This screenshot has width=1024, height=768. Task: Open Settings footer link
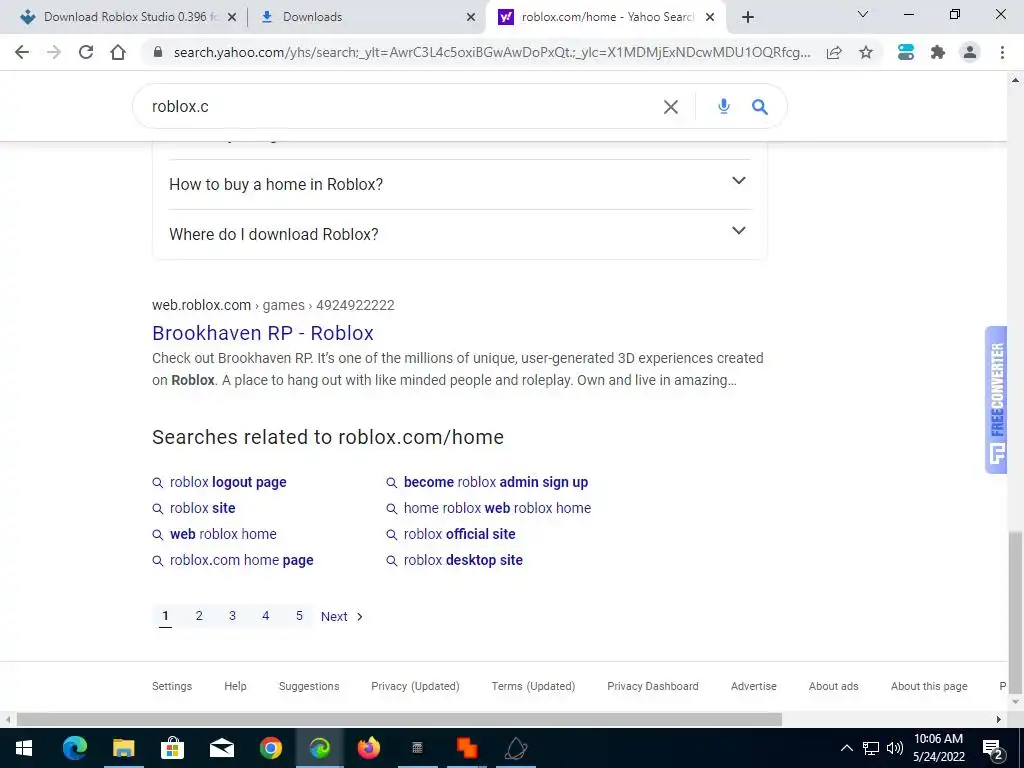point(172,686)
